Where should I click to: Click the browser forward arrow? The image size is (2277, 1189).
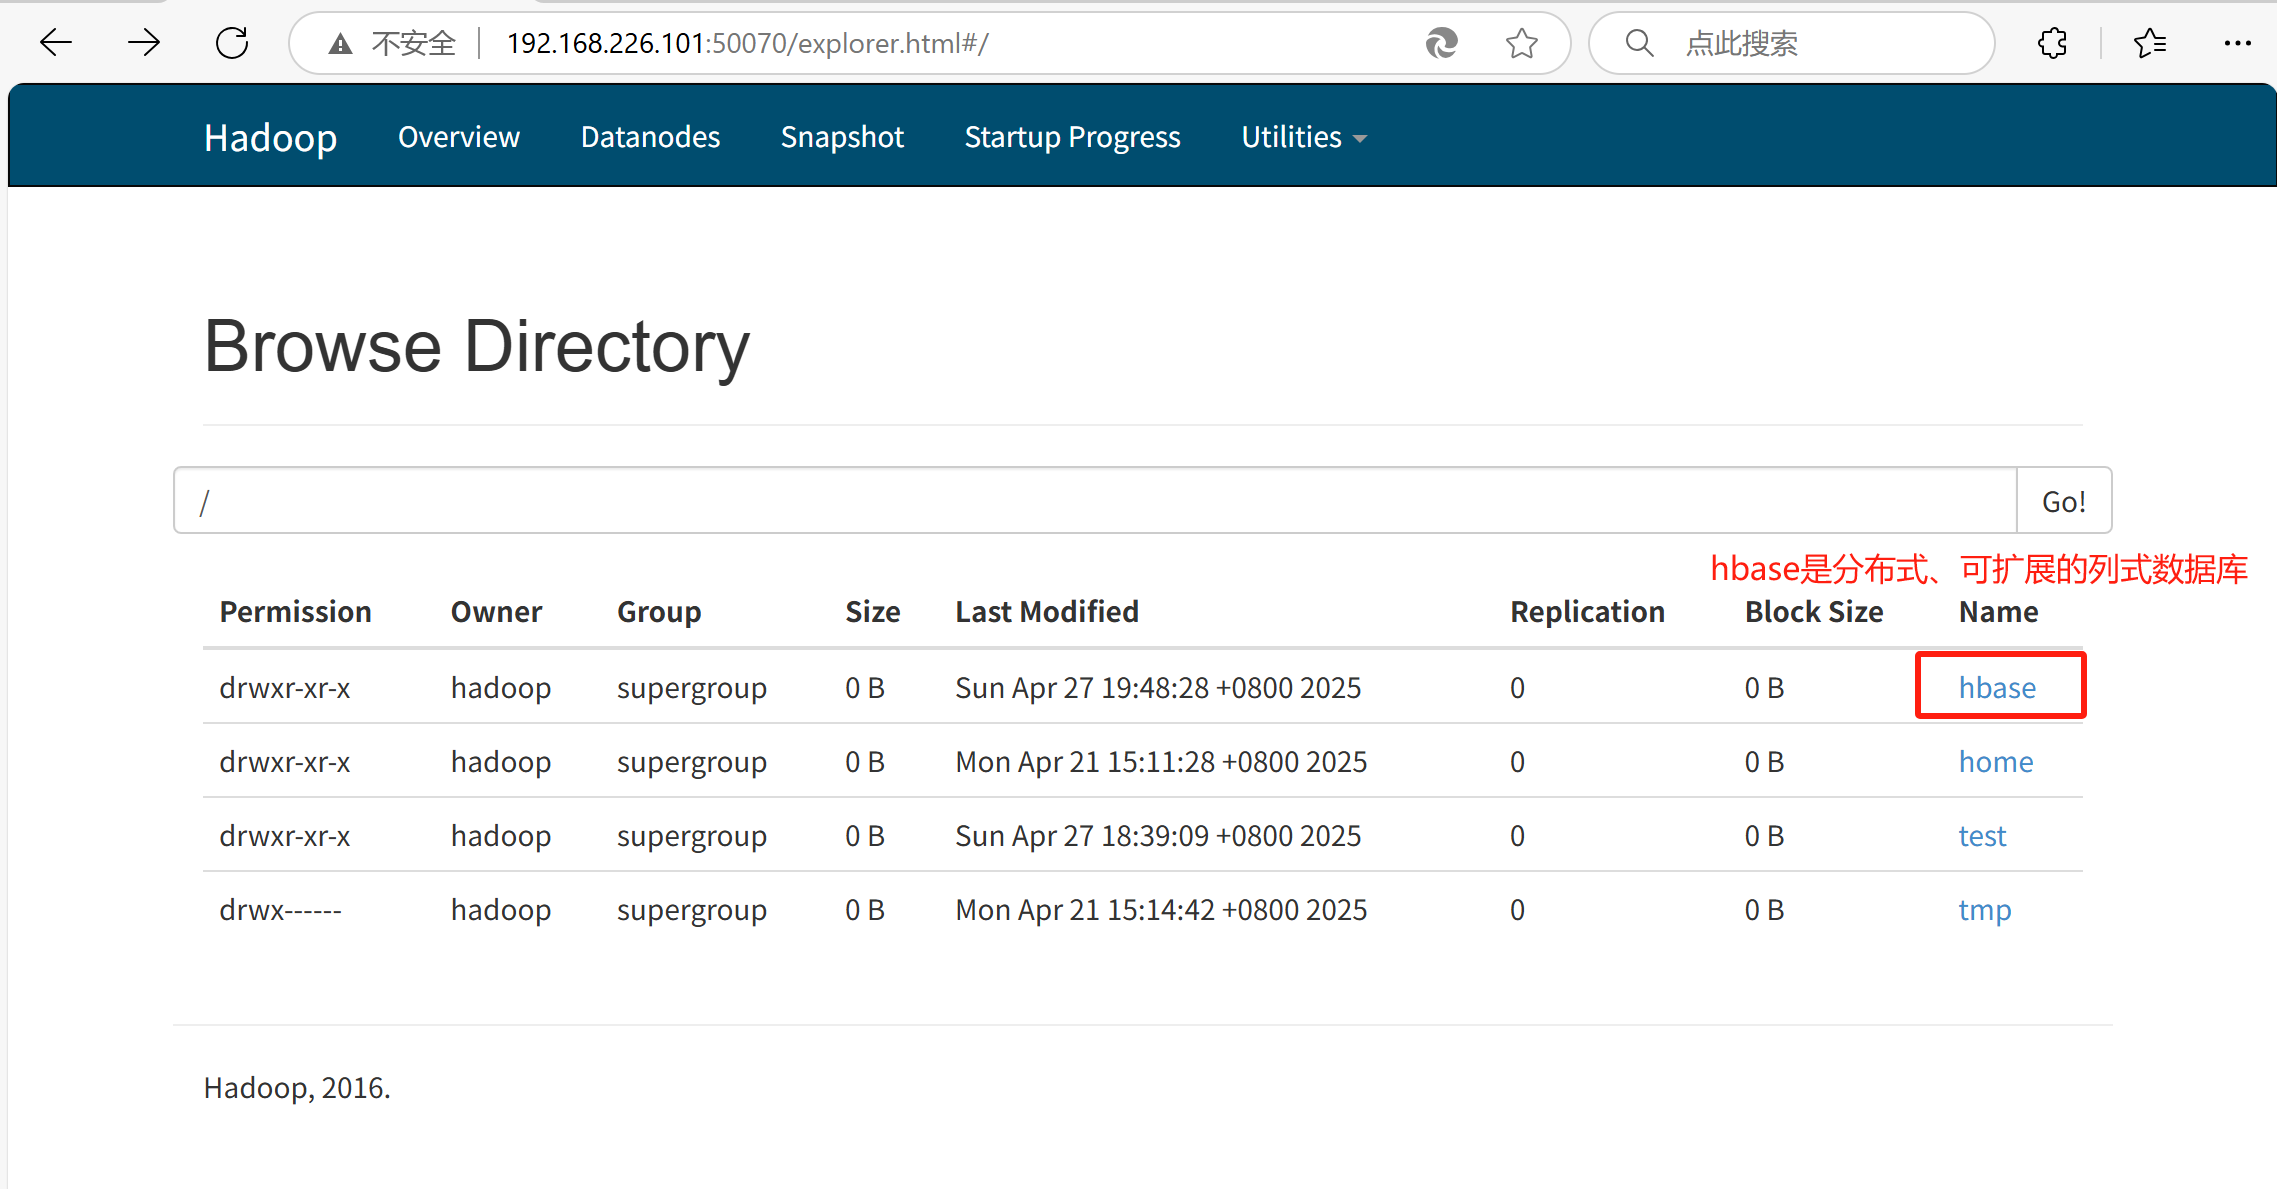144,43
